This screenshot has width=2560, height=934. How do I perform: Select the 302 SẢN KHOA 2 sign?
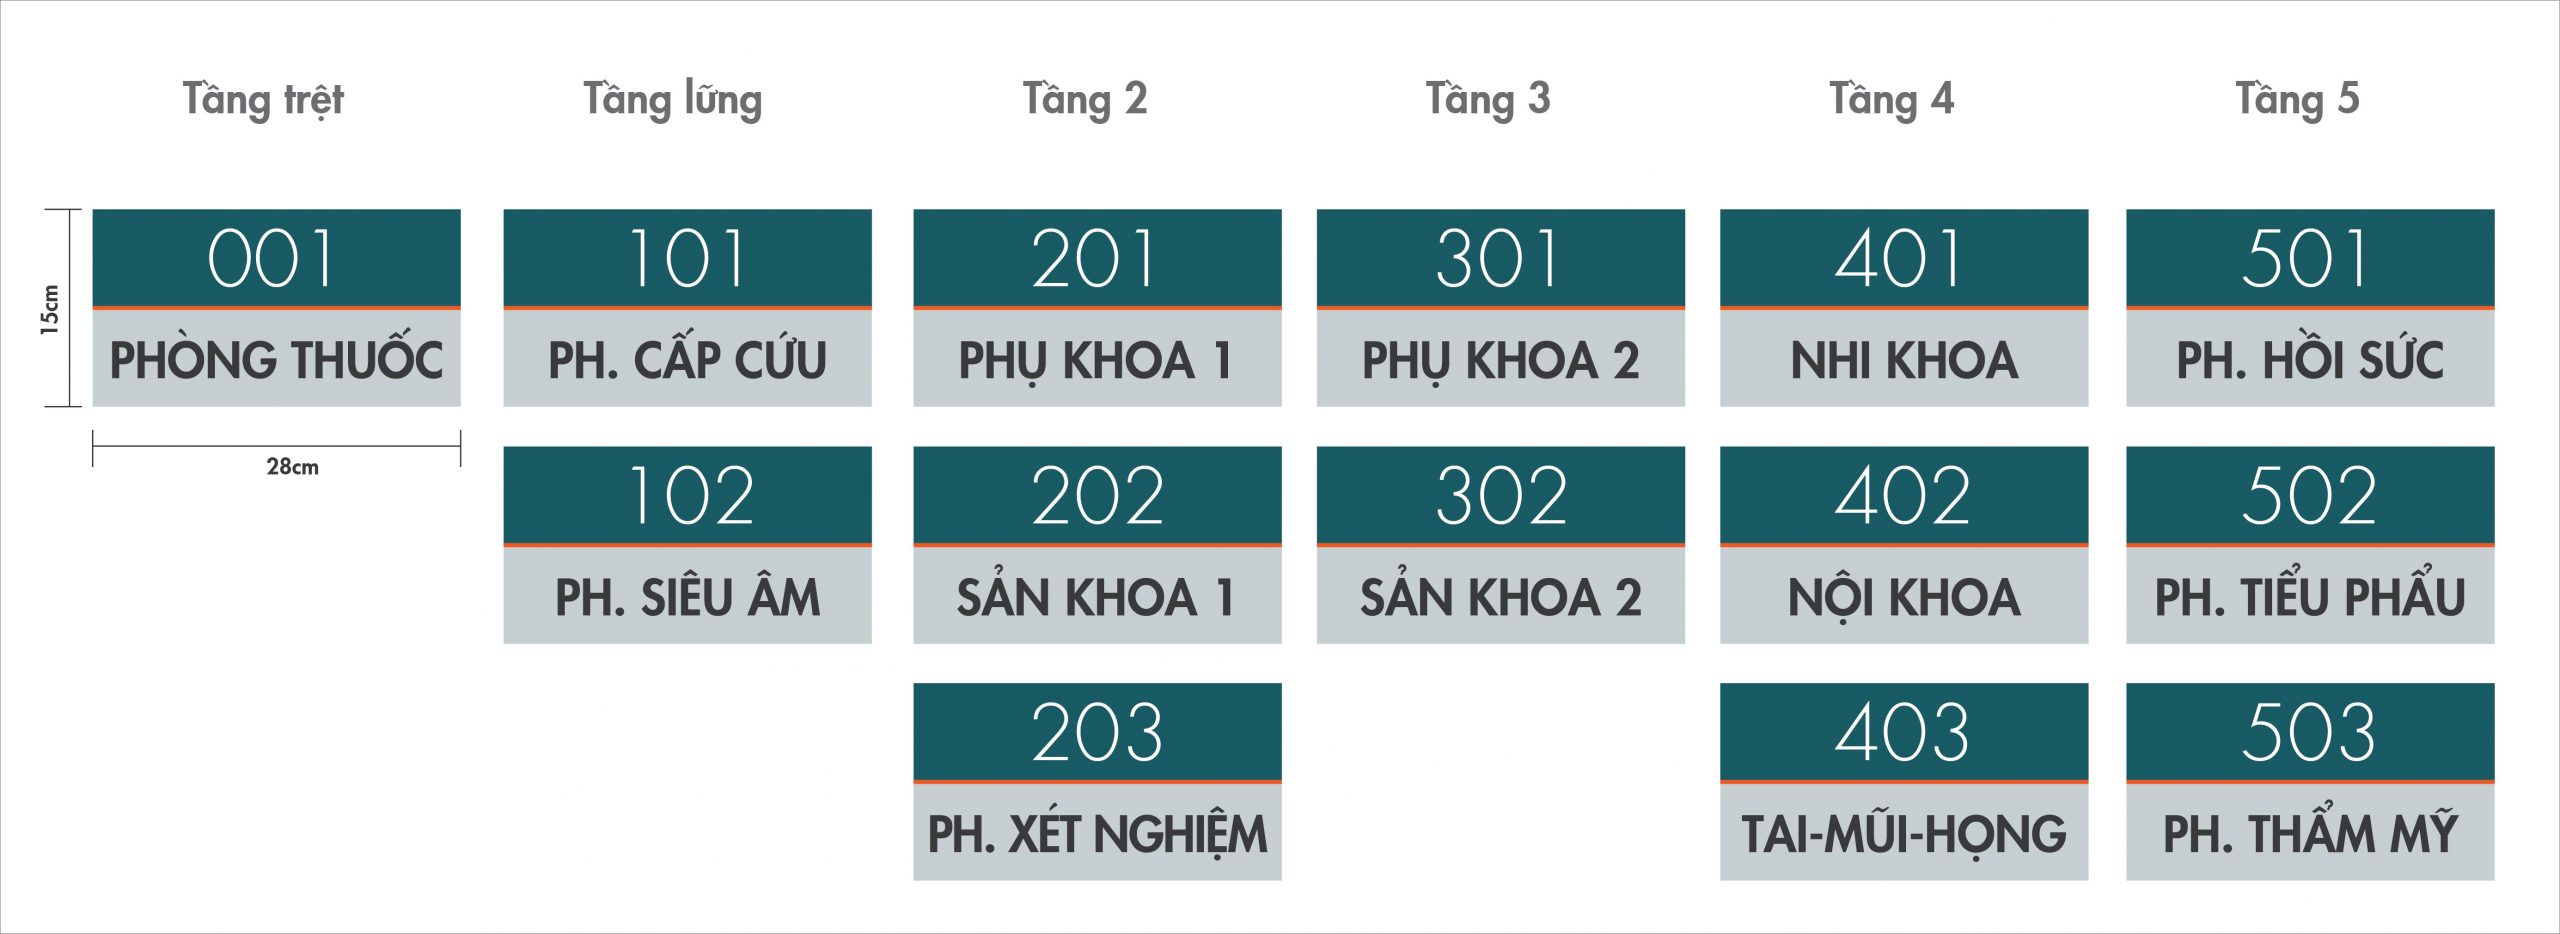pos(1501,545)
